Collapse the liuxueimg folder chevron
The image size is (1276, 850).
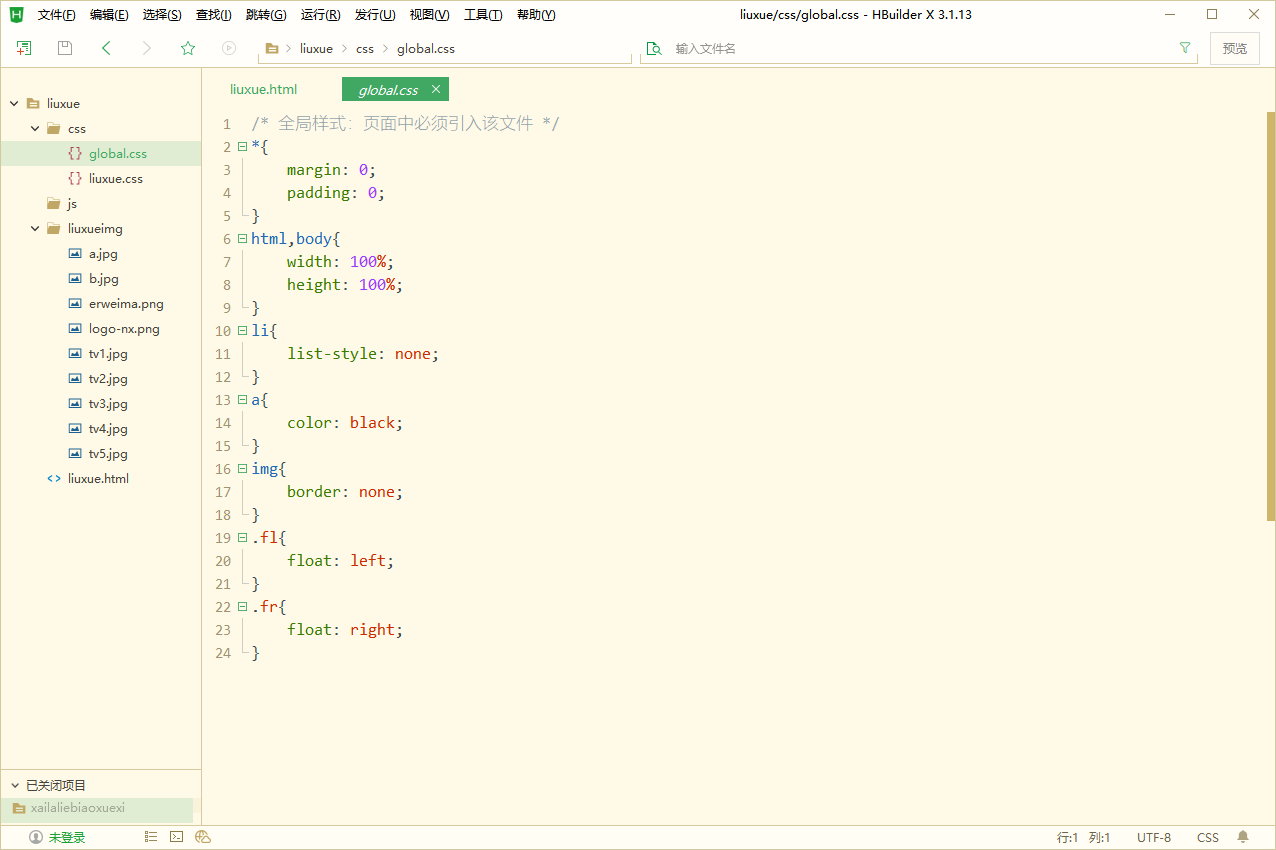tap(35, 229)
